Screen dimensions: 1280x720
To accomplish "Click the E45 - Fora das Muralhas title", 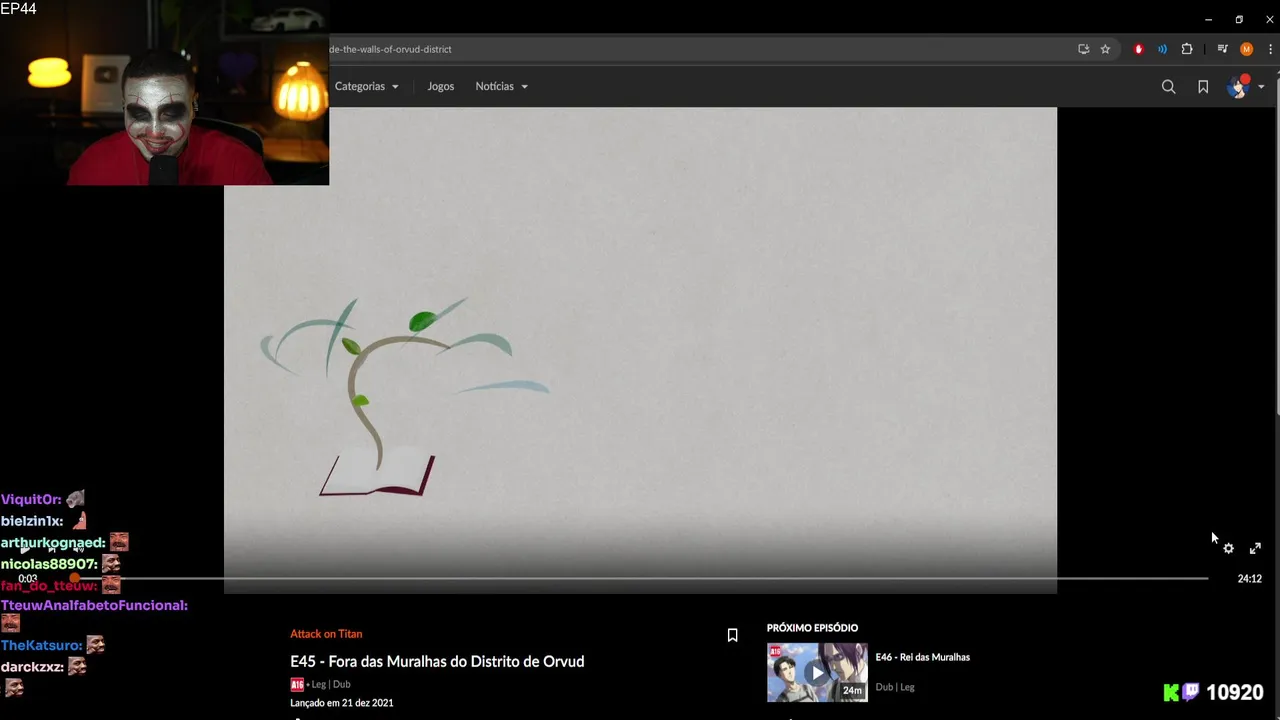I will (x=437, y=661).
